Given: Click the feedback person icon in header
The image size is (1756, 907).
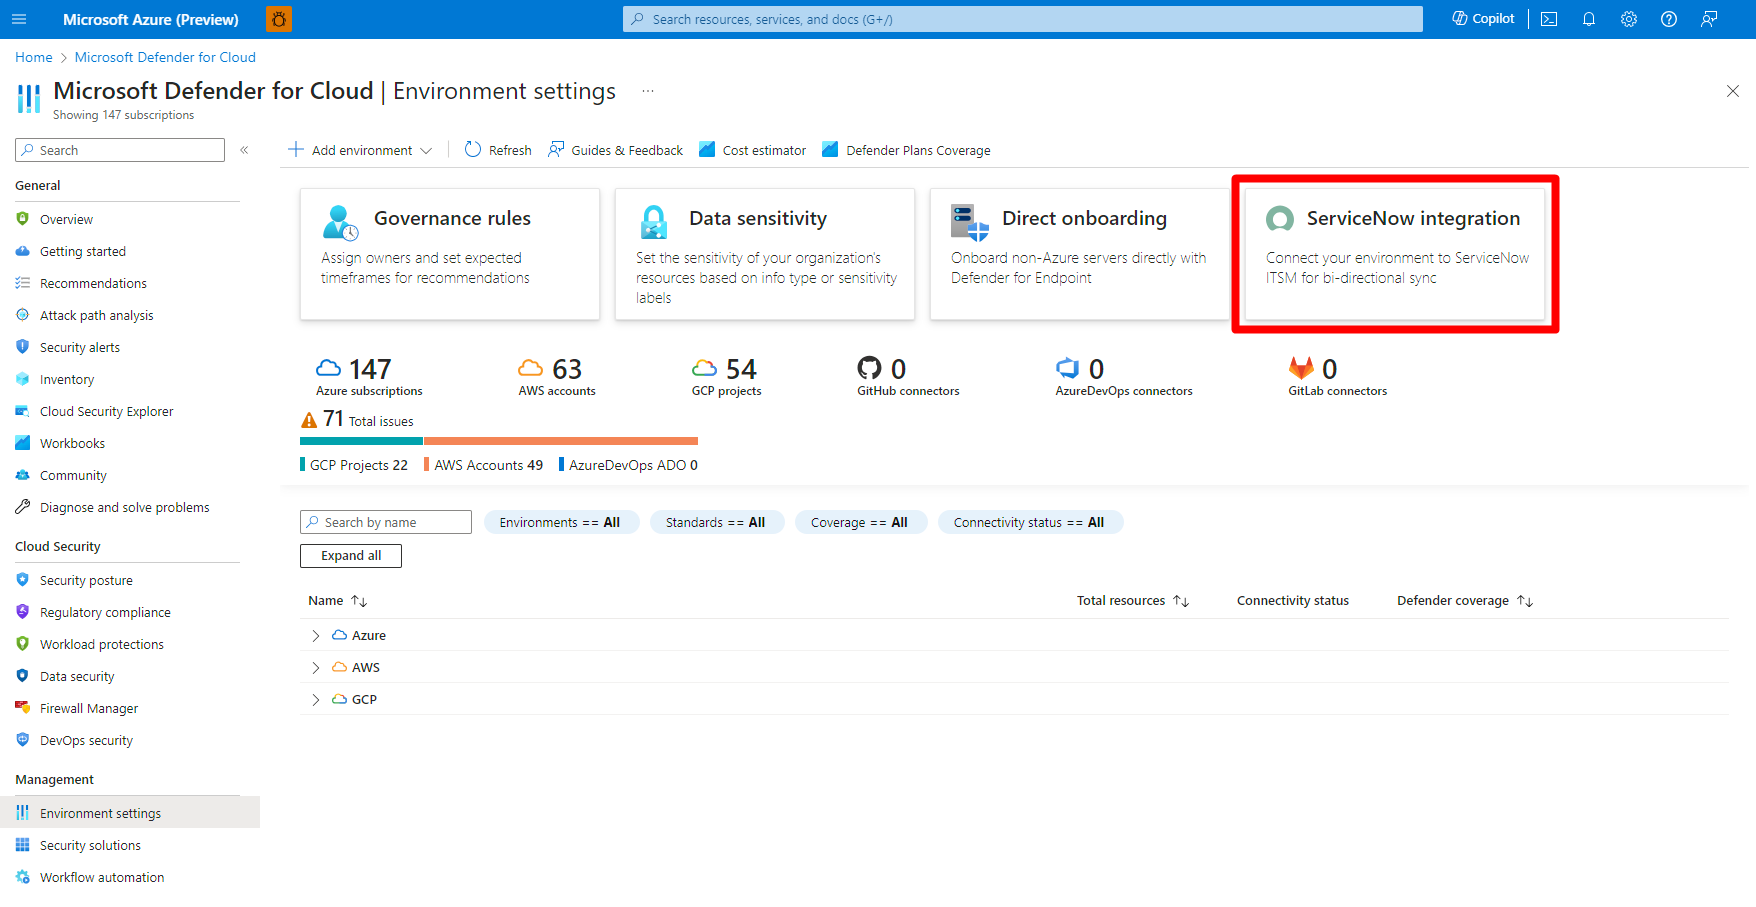Looking at the screenshot, I should pyautogui.click(x=1709, y=19).
